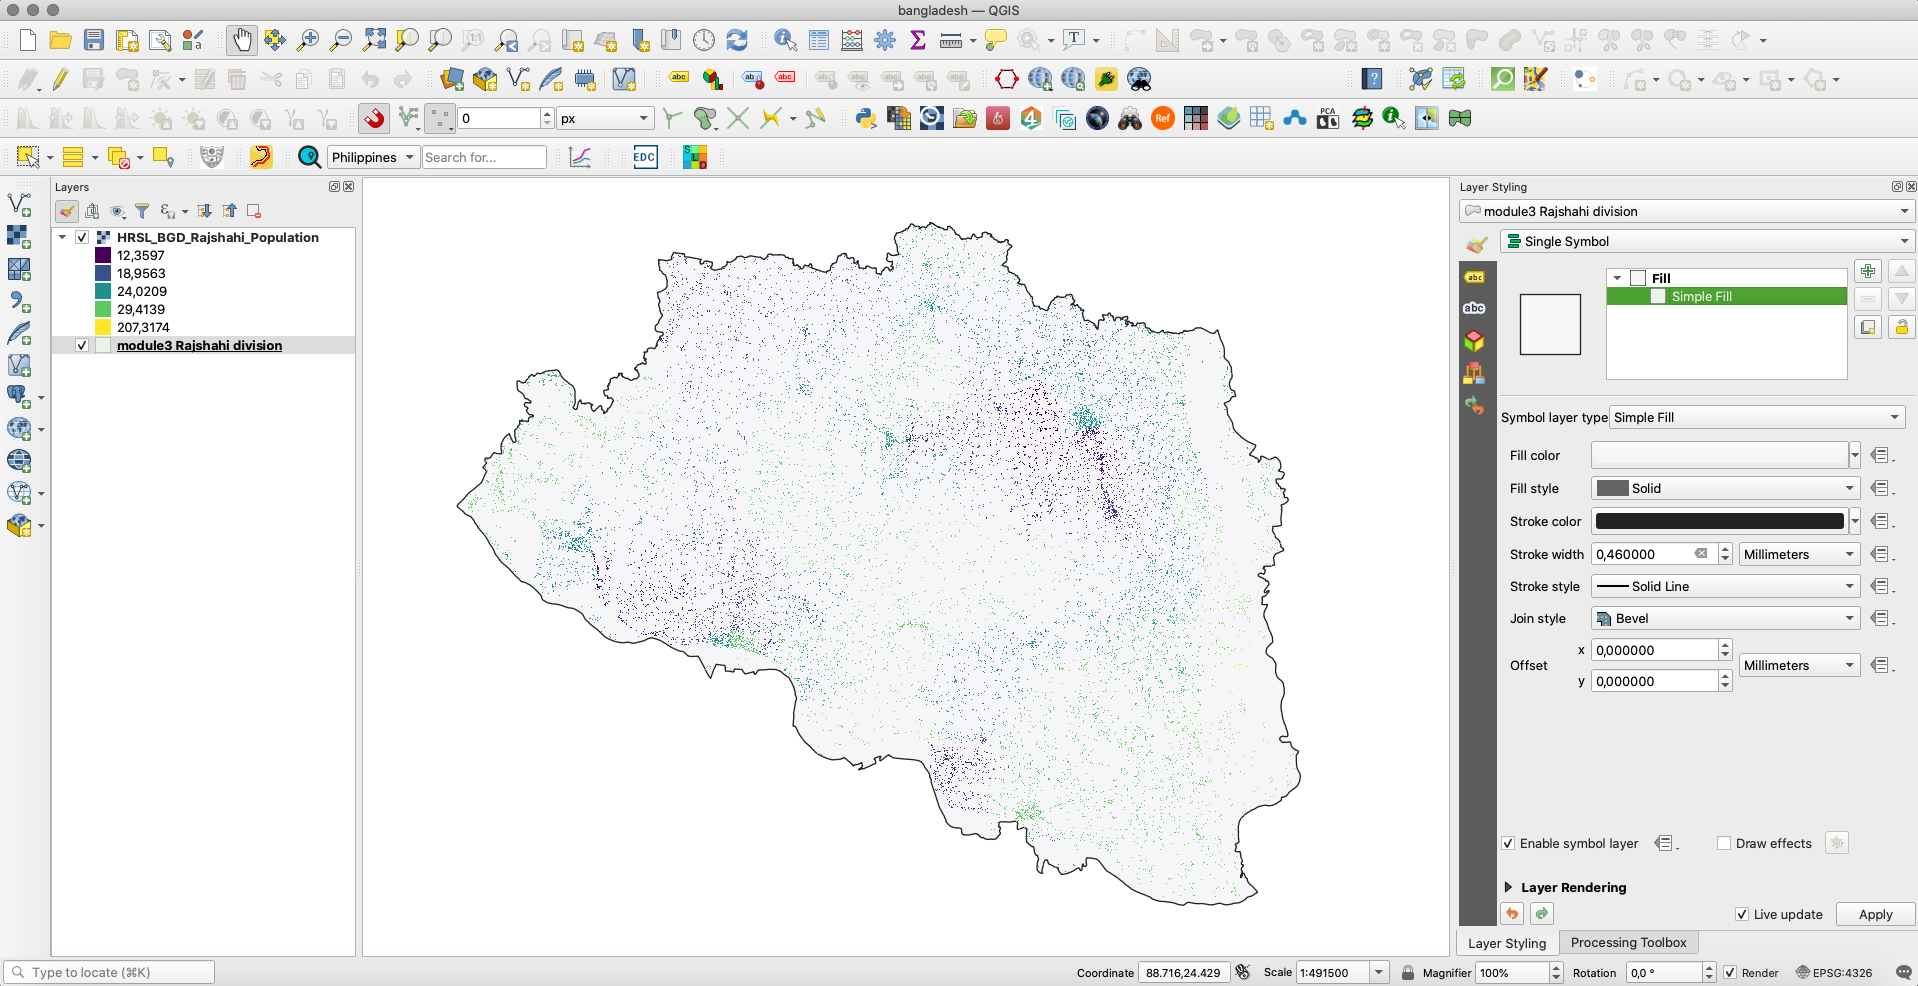Open the Identify Features tool
This screenshot has width=1918, height=986.
(786, 40)
